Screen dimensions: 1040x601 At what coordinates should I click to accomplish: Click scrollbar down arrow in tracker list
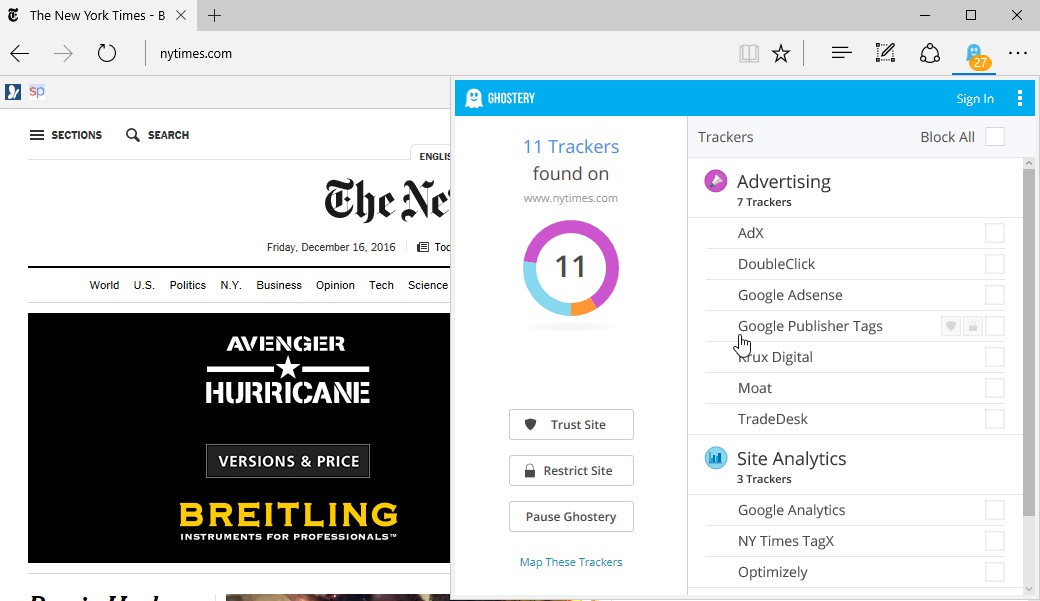tap(1029, 590)
